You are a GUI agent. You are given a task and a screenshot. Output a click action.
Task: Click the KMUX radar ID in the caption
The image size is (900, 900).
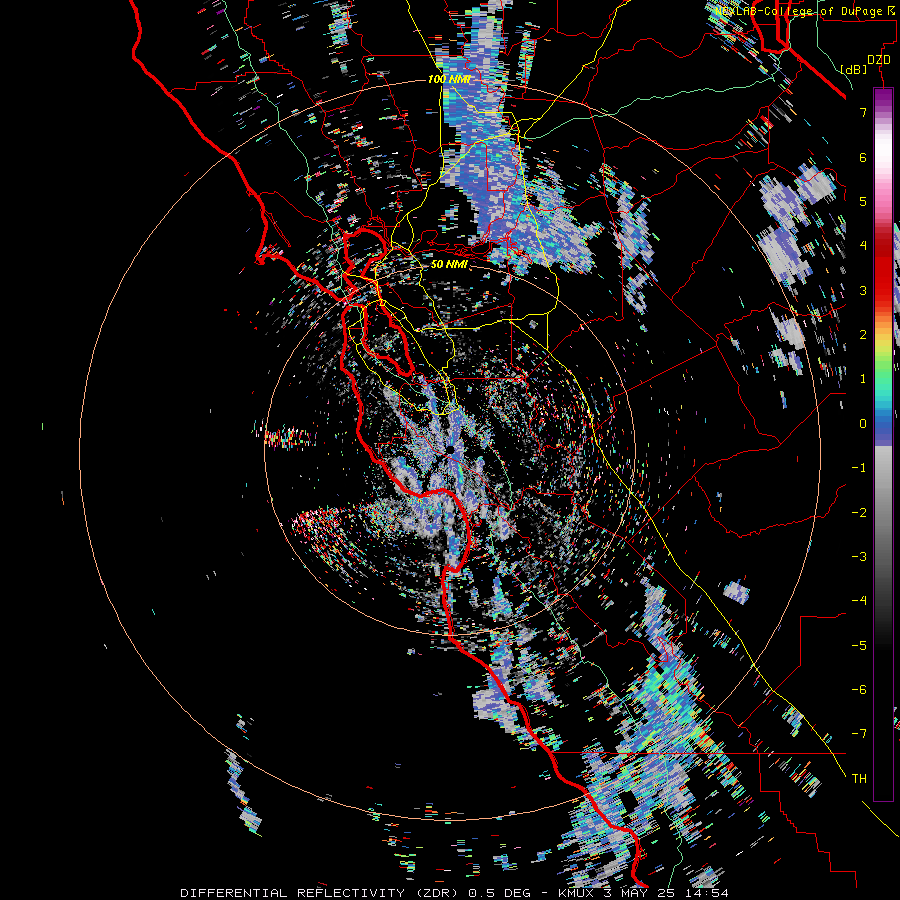(575, 893)
